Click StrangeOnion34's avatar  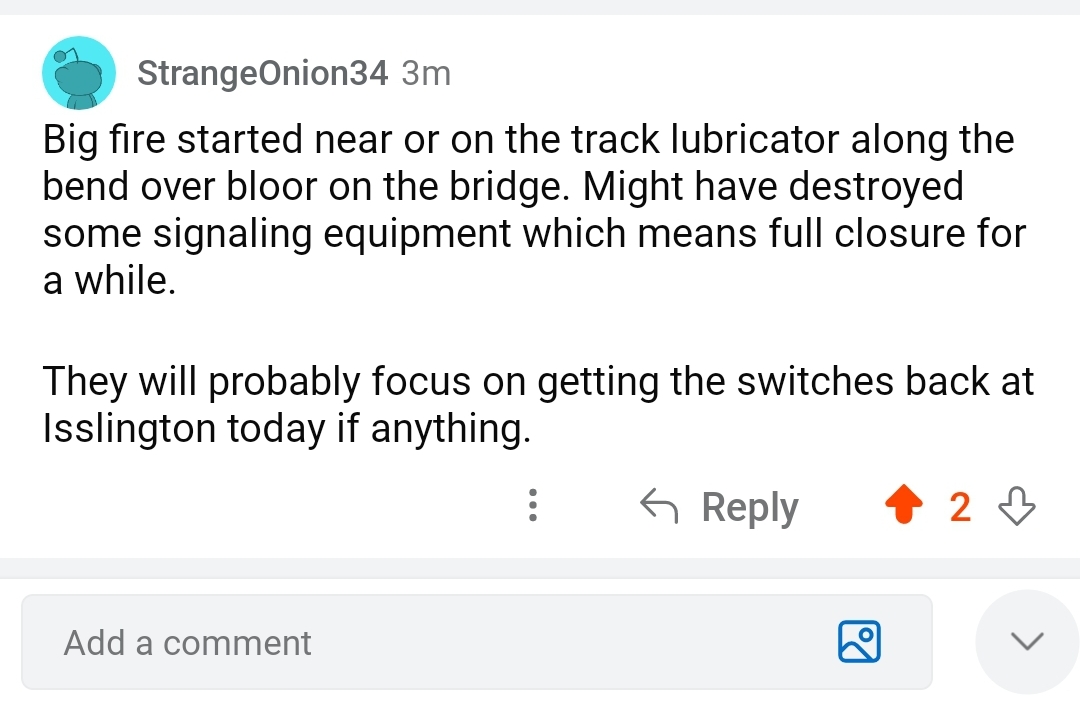tap(78, 72)
